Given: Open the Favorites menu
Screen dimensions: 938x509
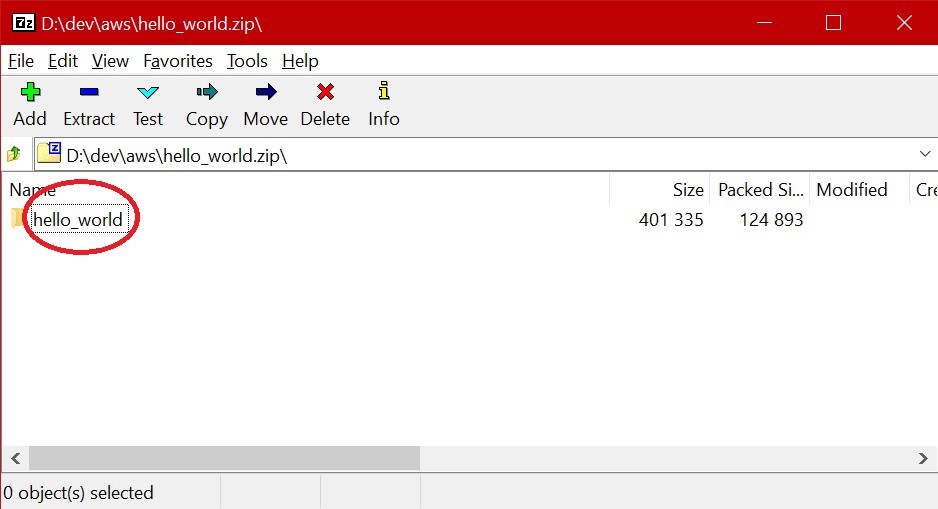Looking at the screenshot, I should pos(178,61).
